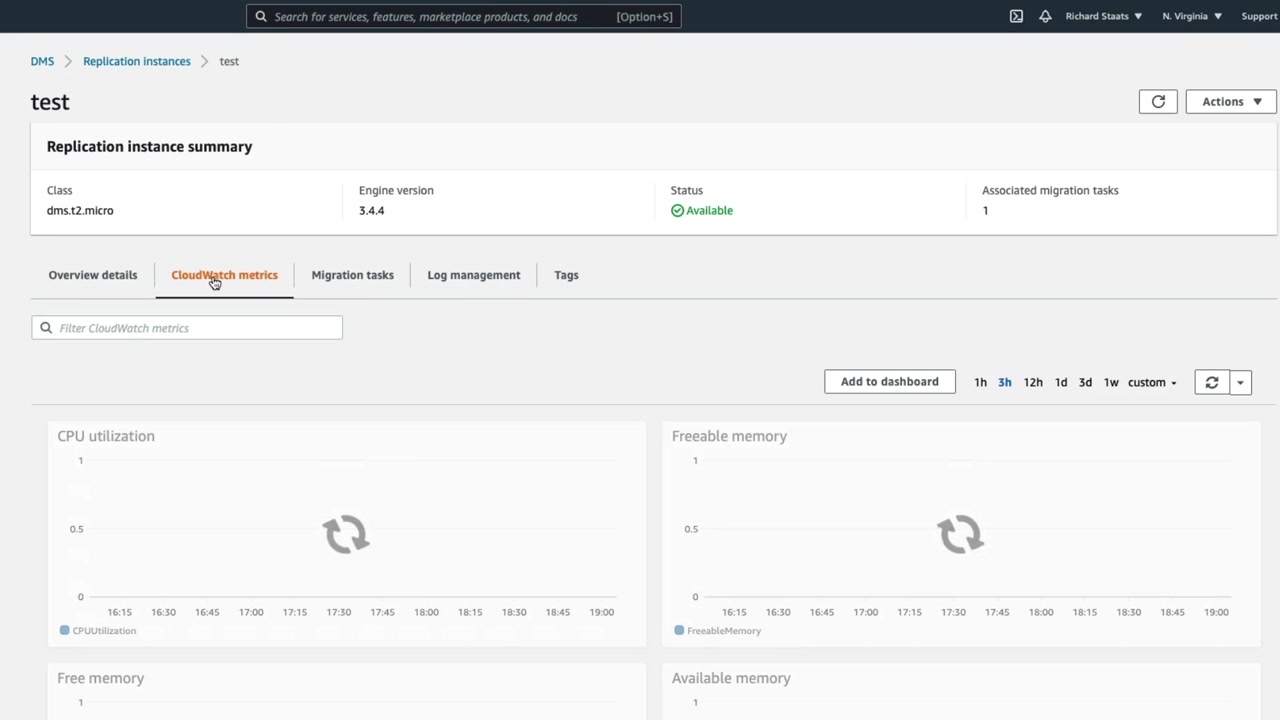Click the Add to dashboard button
Viewport: 1280px width, 720px height.
tap(890, 382)
